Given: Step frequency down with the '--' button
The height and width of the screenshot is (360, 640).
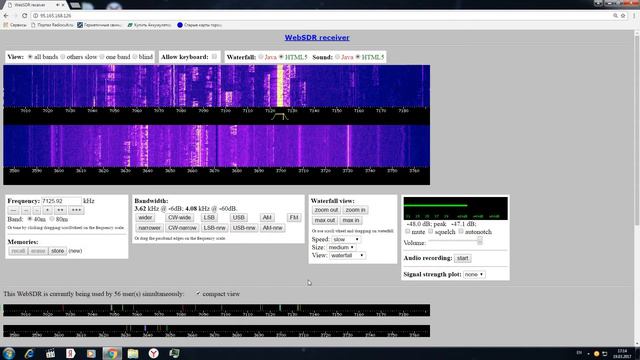Looking at the screenshot, I should pos(25,210).
